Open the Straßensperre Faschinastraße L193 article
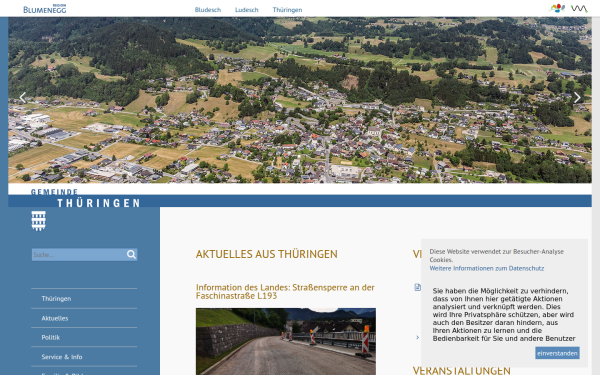 point(285,291)
